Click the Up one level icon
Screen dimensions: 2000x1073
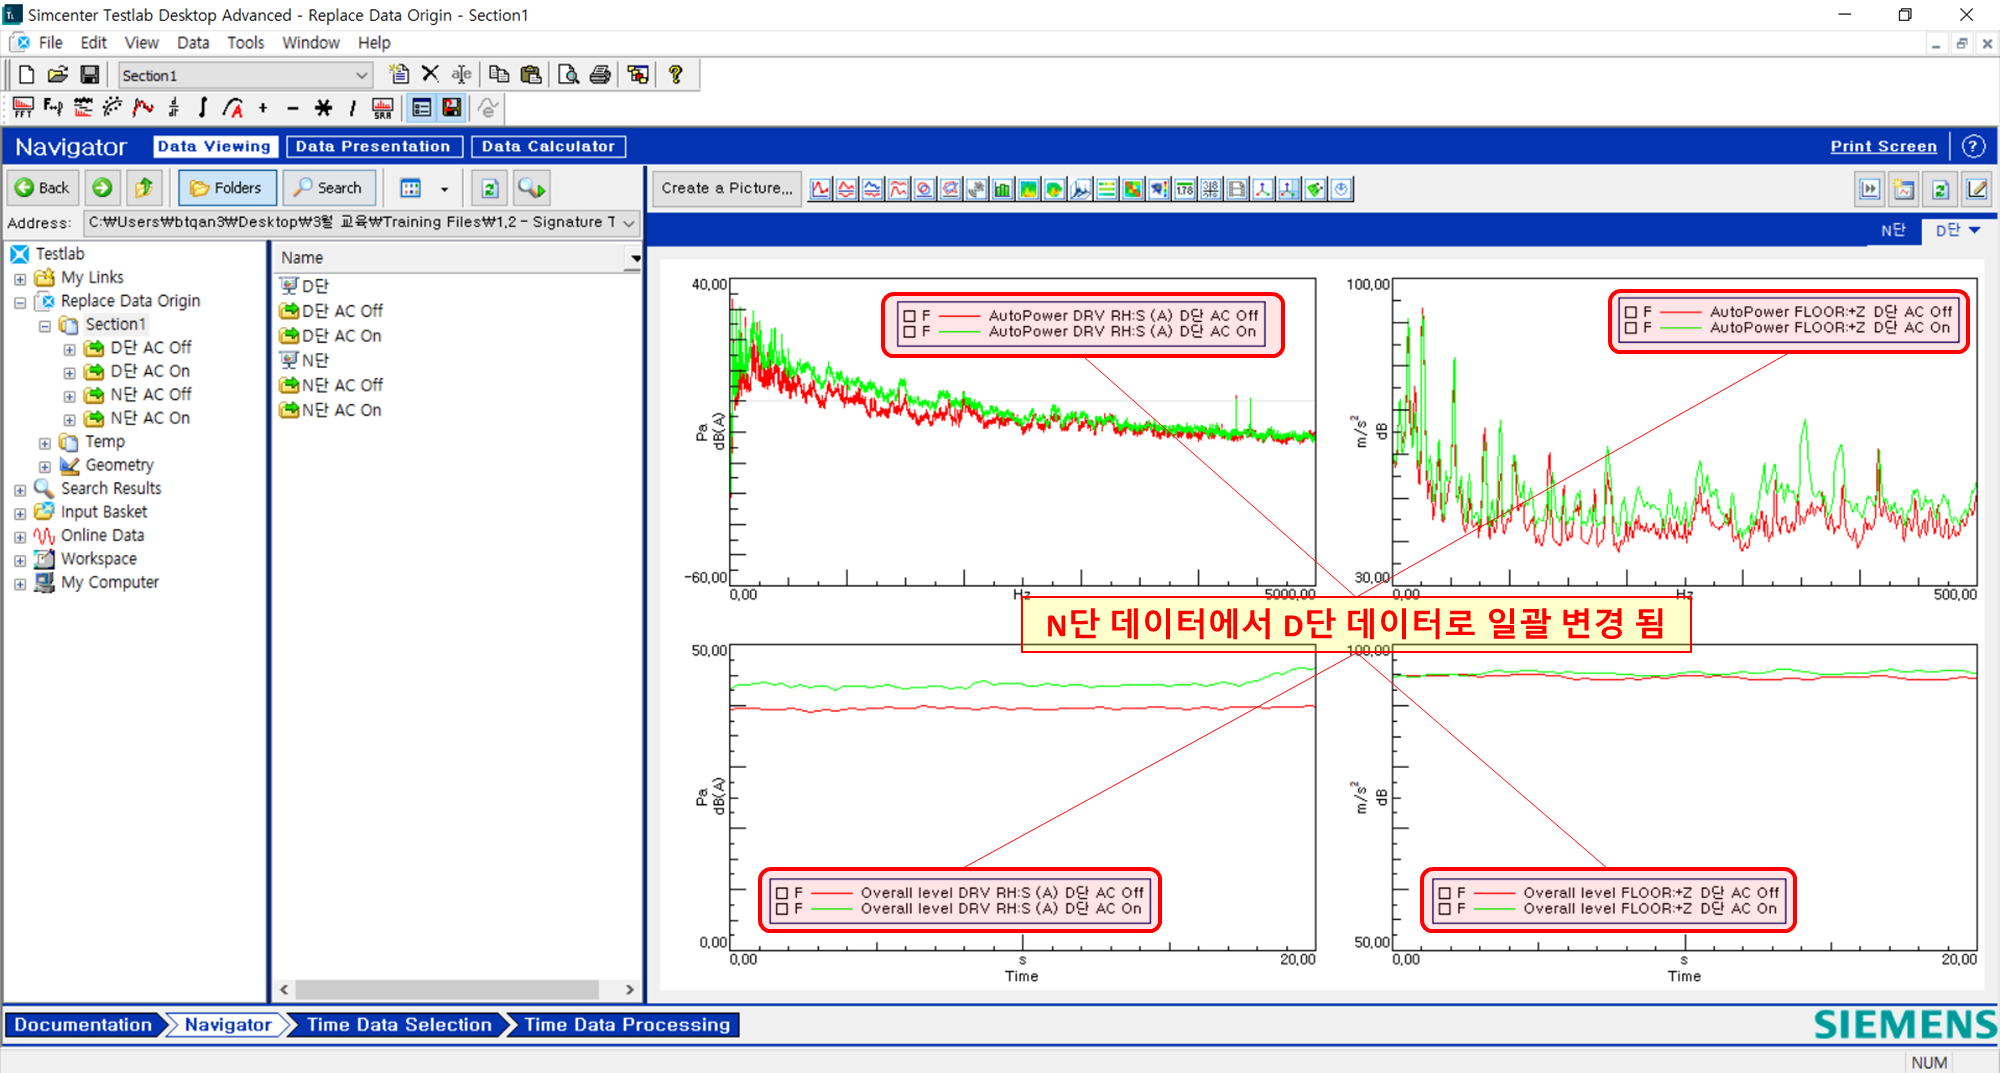144,188
